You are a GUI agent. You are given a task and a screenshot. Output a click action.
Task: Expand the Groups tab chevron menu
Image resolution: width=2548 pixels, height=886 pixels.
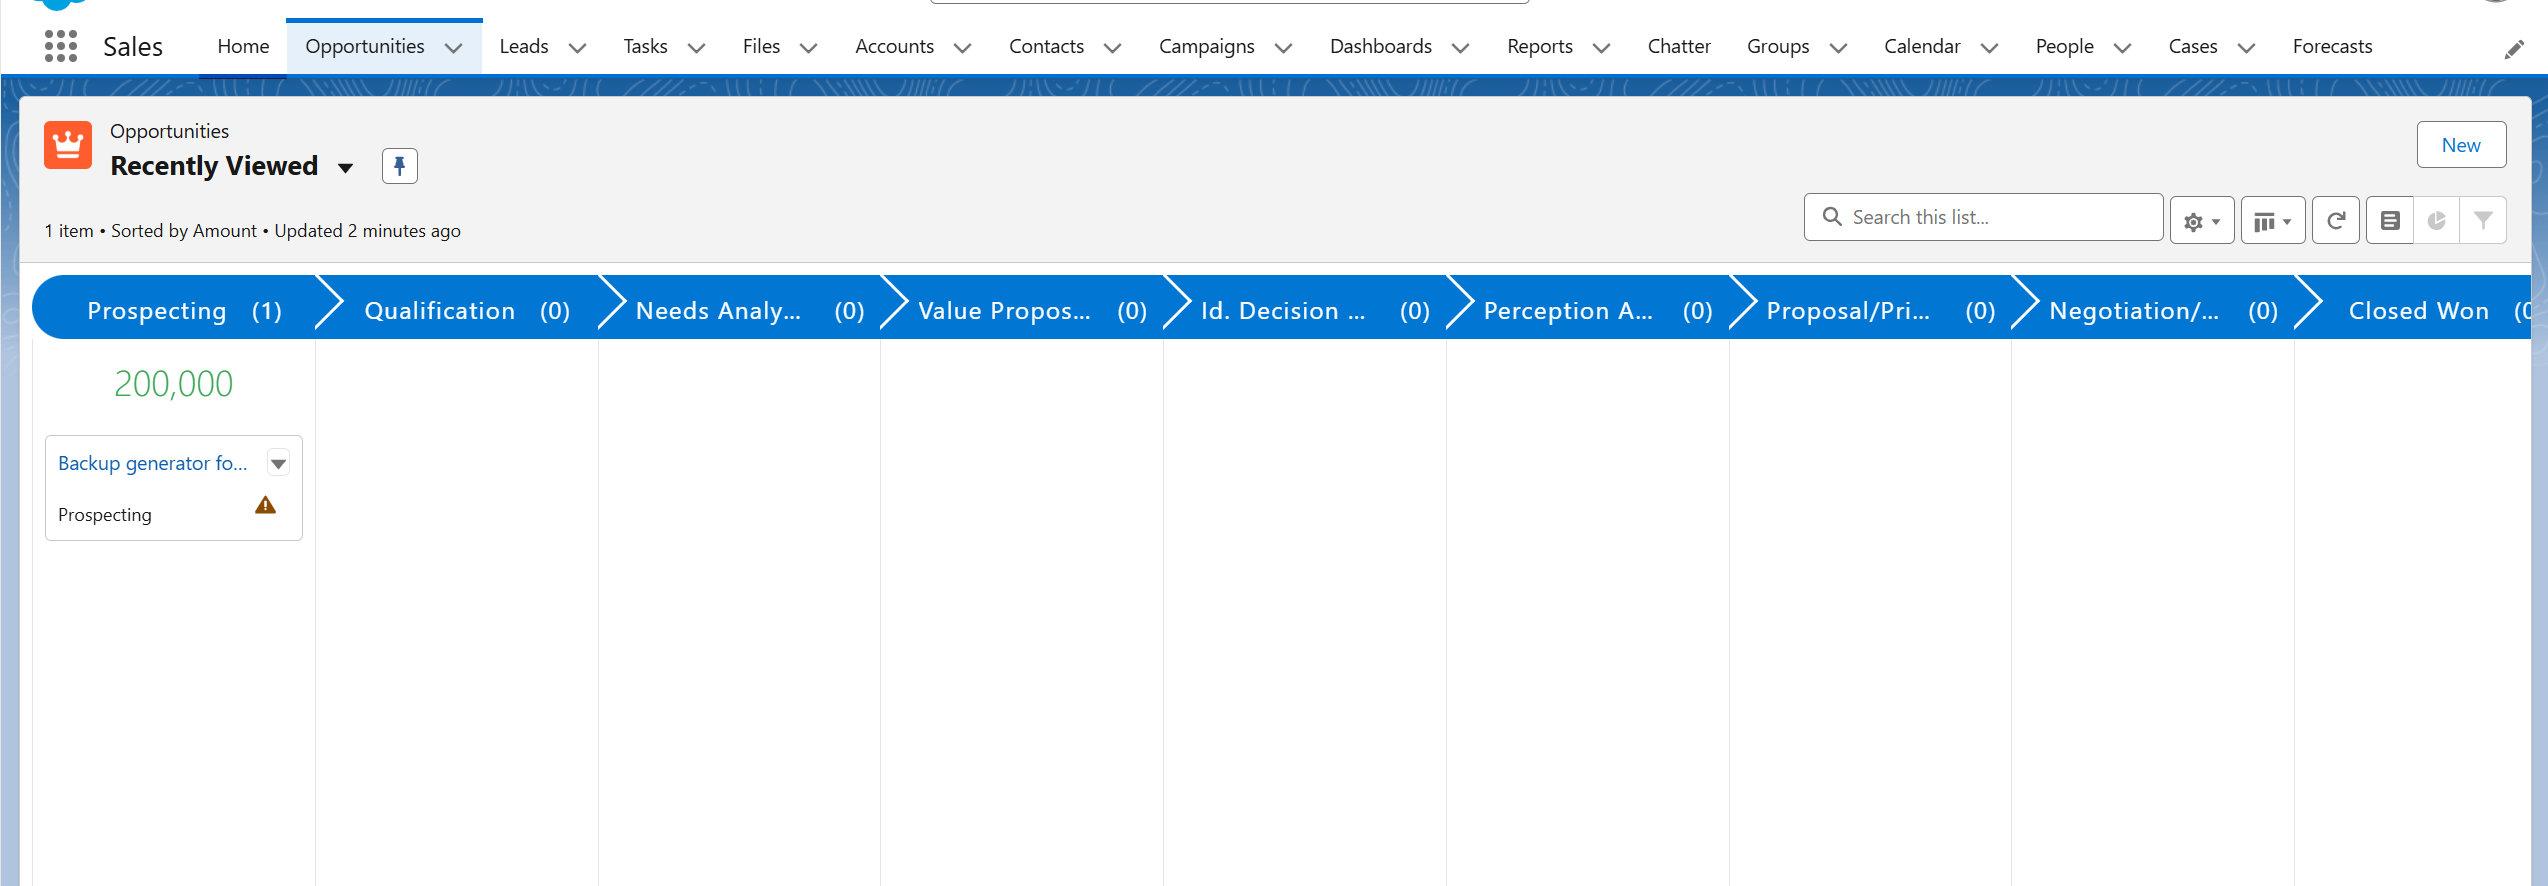tap(1838, 47)
